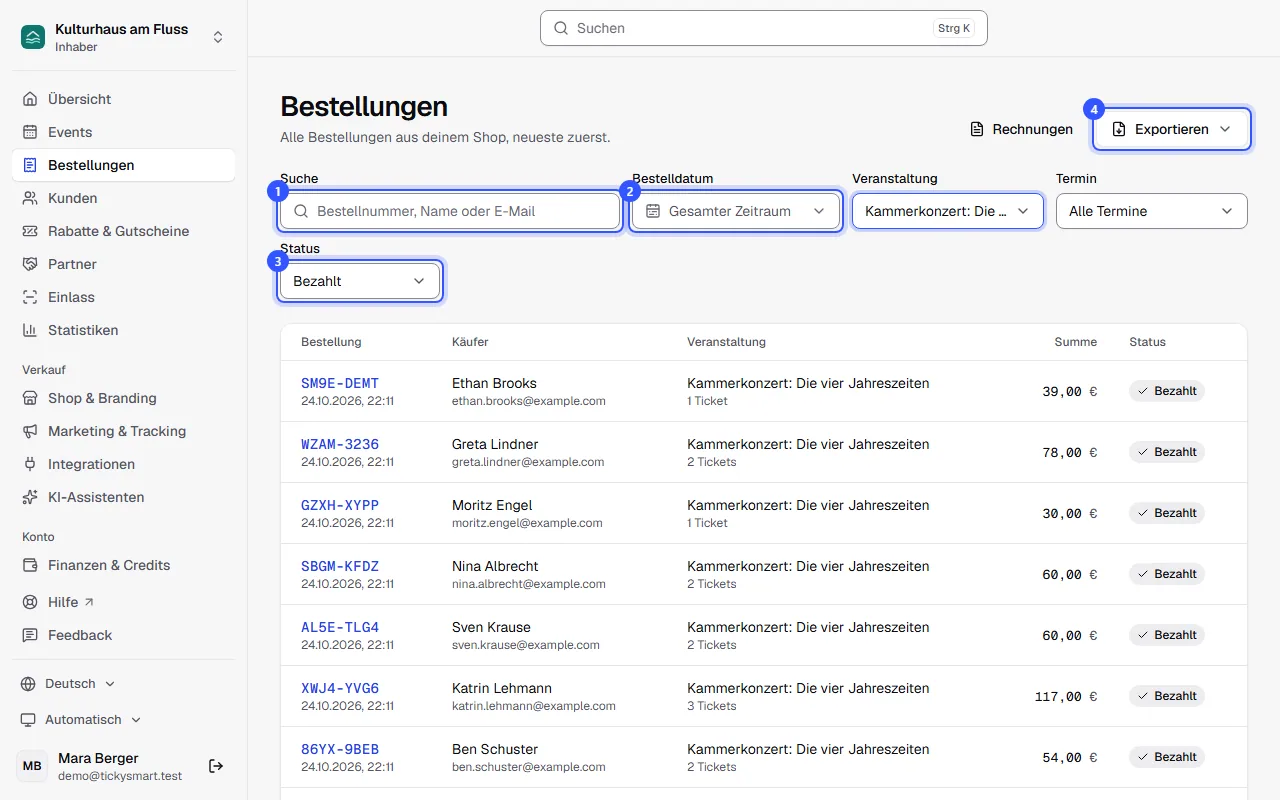The width and height of the screenshot is (1280, 800).
Task: Open order XWJ4-YVG6
Action: (x=340, y=688)
